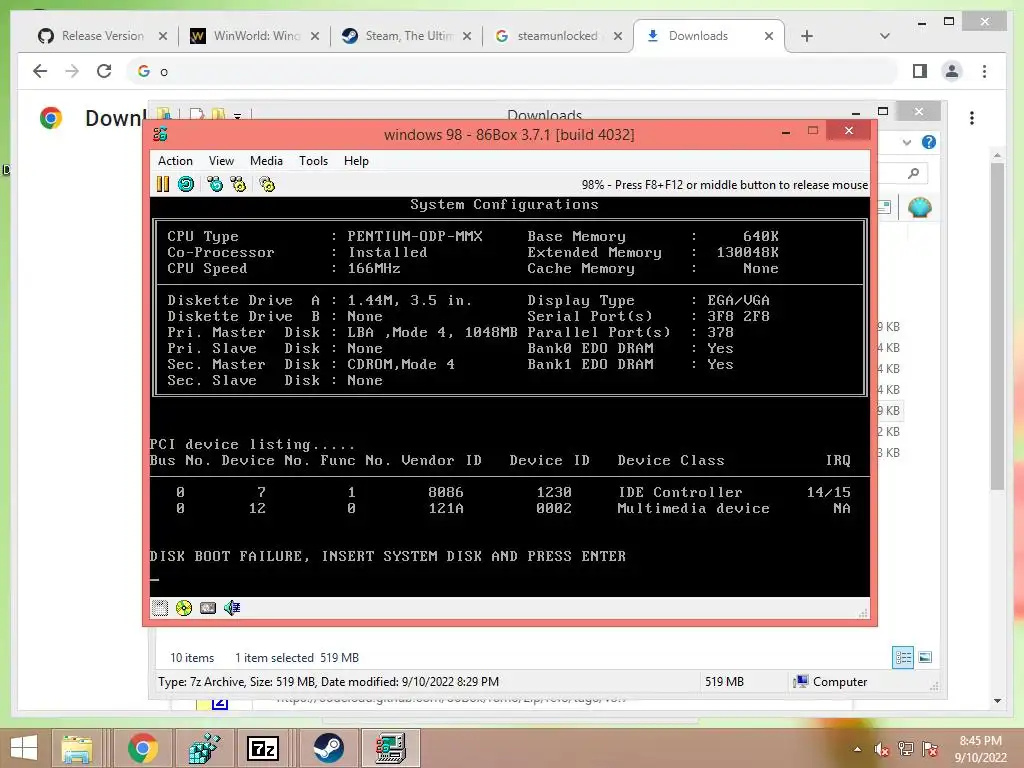This screenshot has height=768, width=1024.
Task: Click '1 item selected 519 MB' status text
Action: 297,658
